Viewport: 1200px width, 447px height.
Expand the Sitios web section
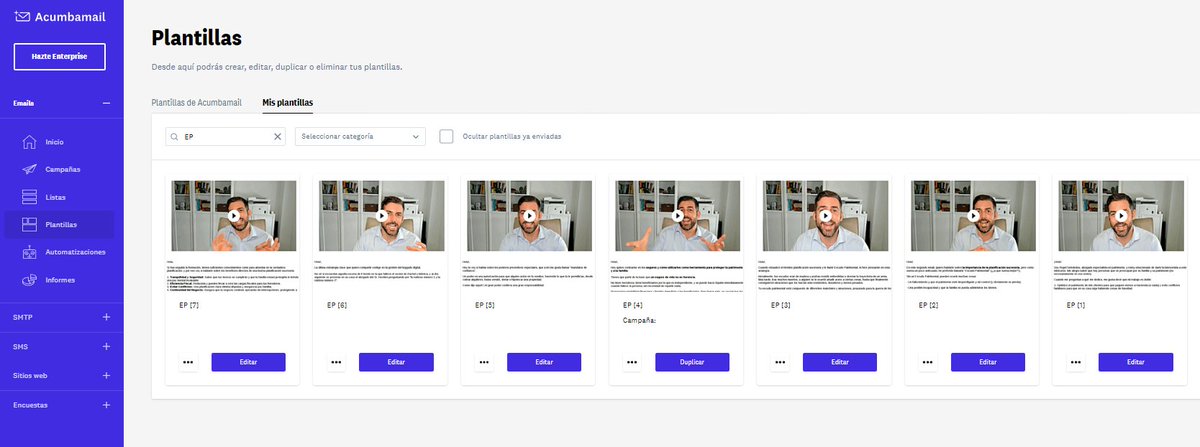pos(106,376)
